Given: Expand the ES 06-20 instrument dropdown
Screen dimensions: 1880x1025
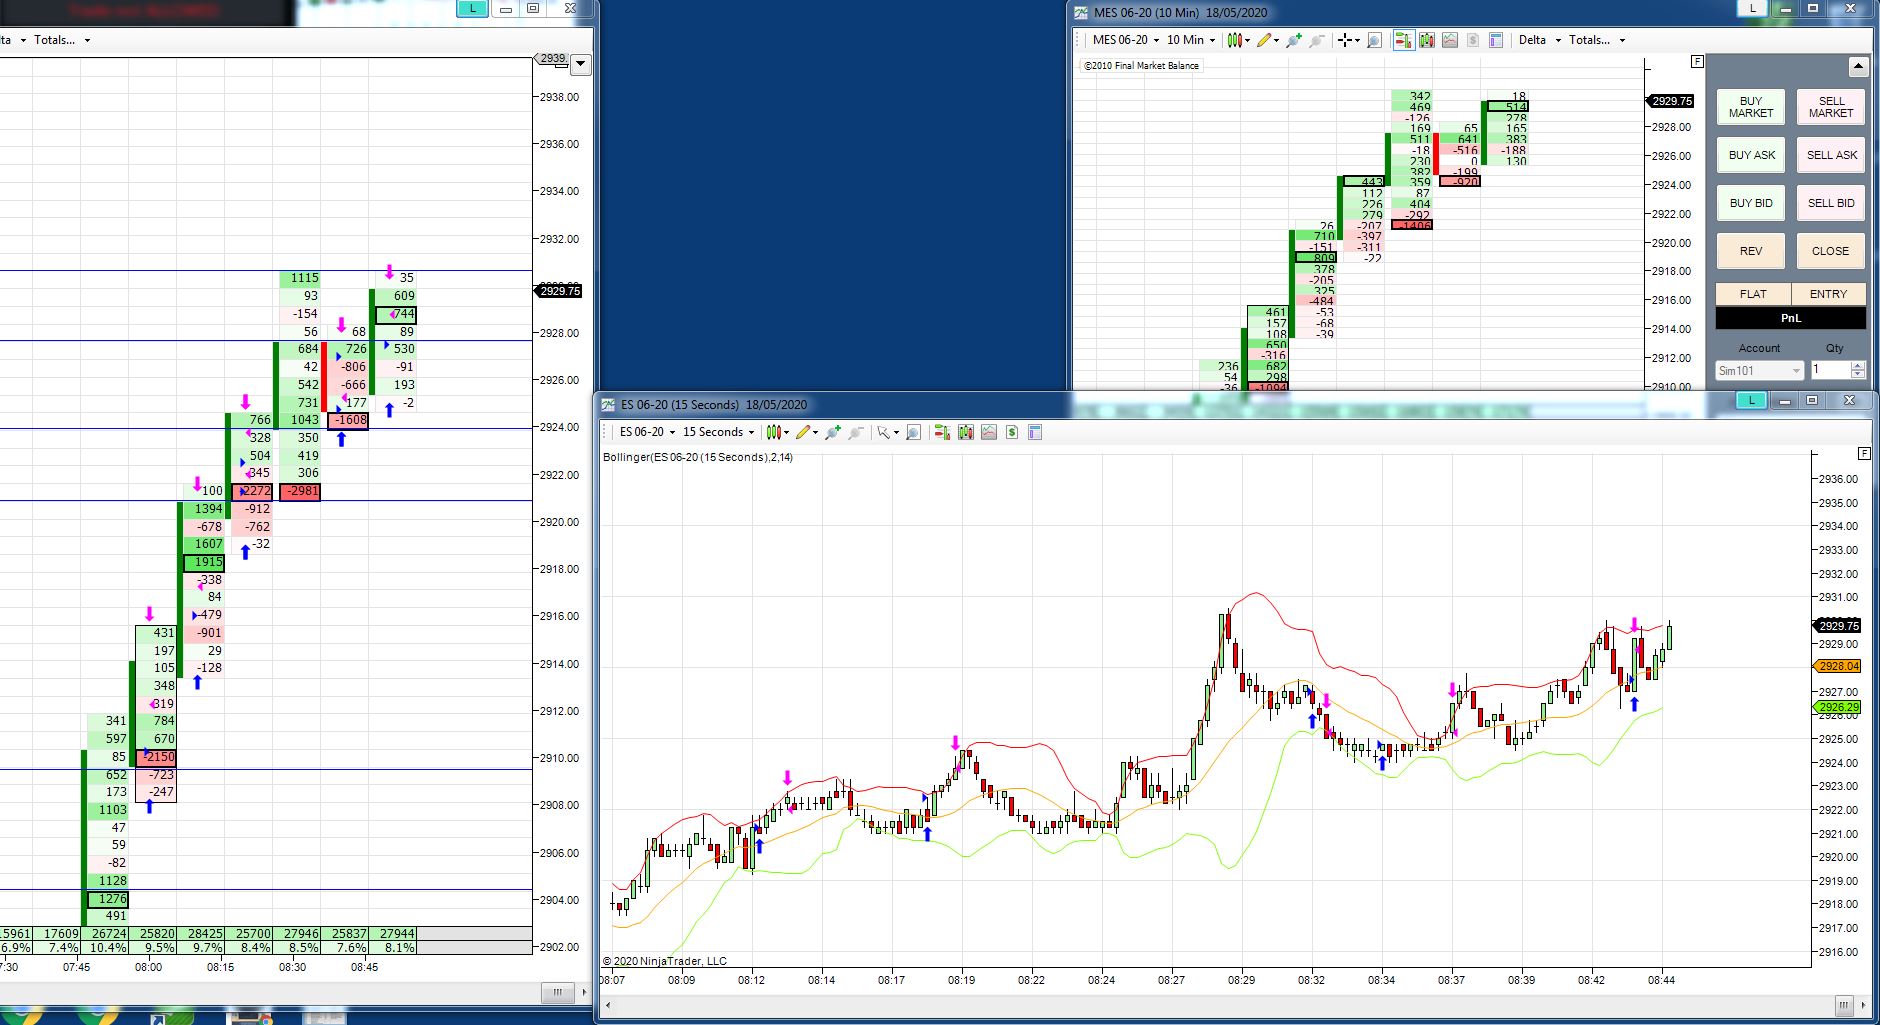Looking at the screenshot, I should tap(647, 432).
